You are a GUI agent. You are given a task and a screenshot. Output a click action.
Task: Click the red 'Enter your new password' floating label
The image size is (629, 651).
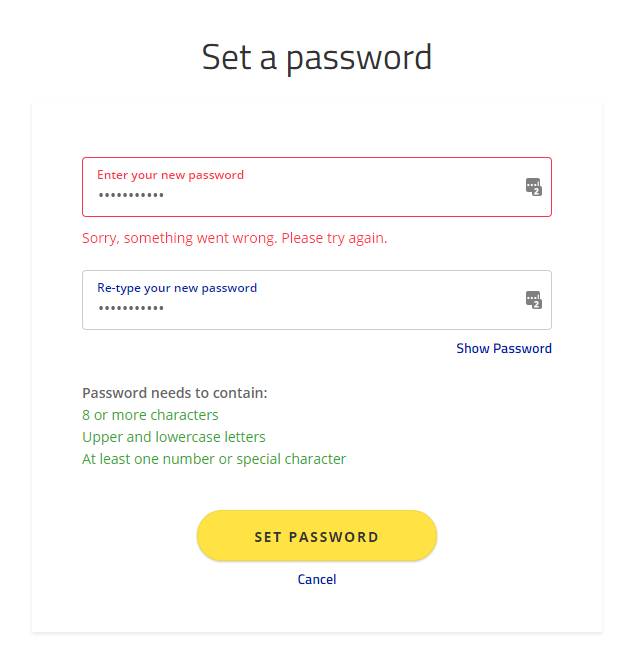(170, 174)
